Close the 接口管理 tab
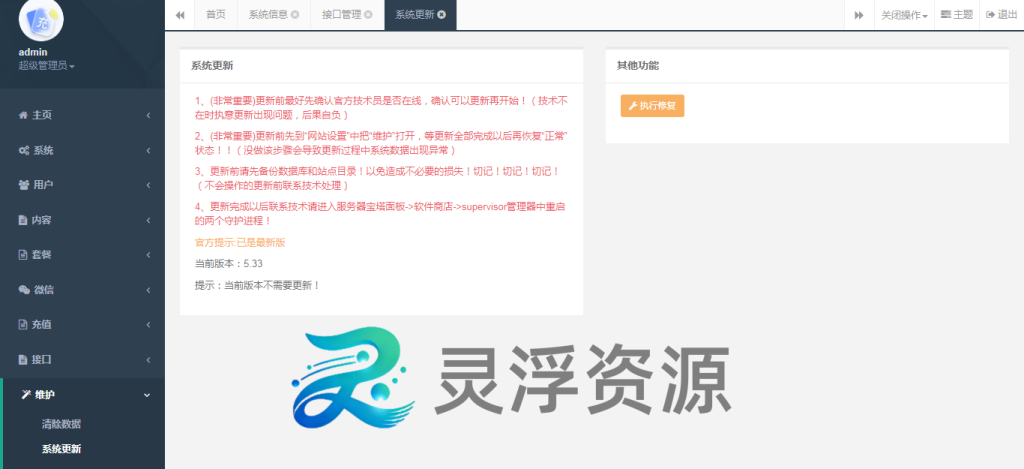This screenshot has height=469, width=1024. (368, 15)
